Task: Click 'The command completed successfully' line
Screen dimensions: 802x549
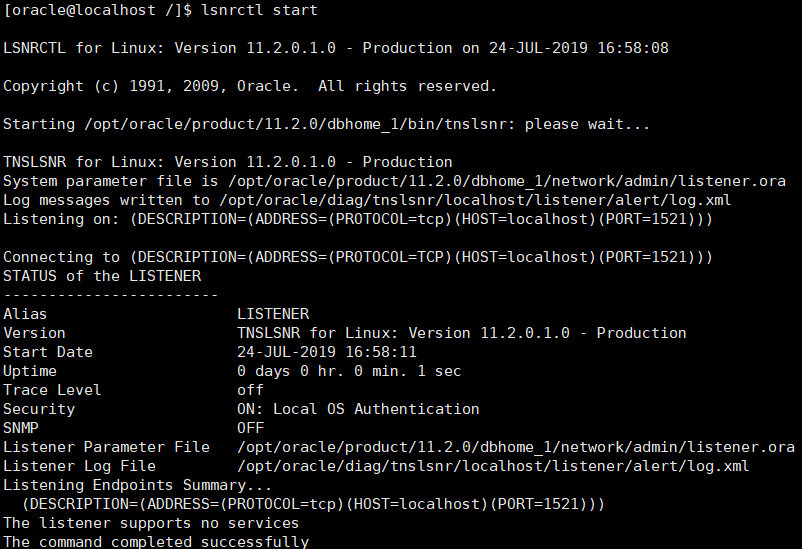Action: coord(156,542)
